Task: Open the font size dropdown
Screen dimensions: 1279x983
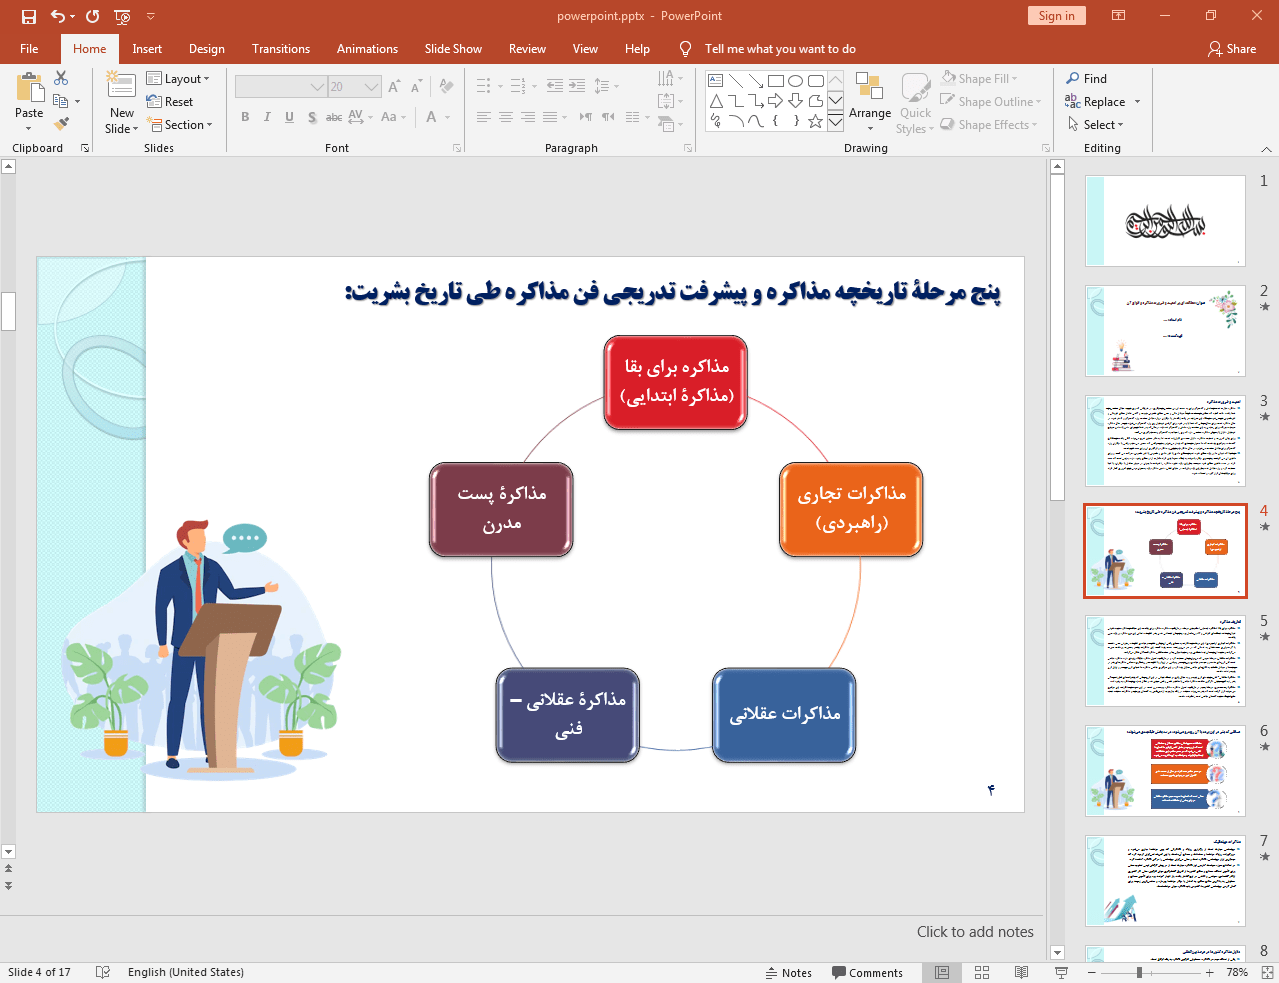Action: (370, 86)
